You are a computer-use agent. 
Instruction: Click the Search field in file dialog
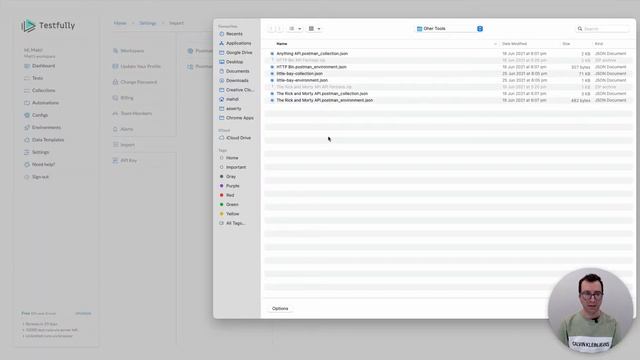(603, 29)
